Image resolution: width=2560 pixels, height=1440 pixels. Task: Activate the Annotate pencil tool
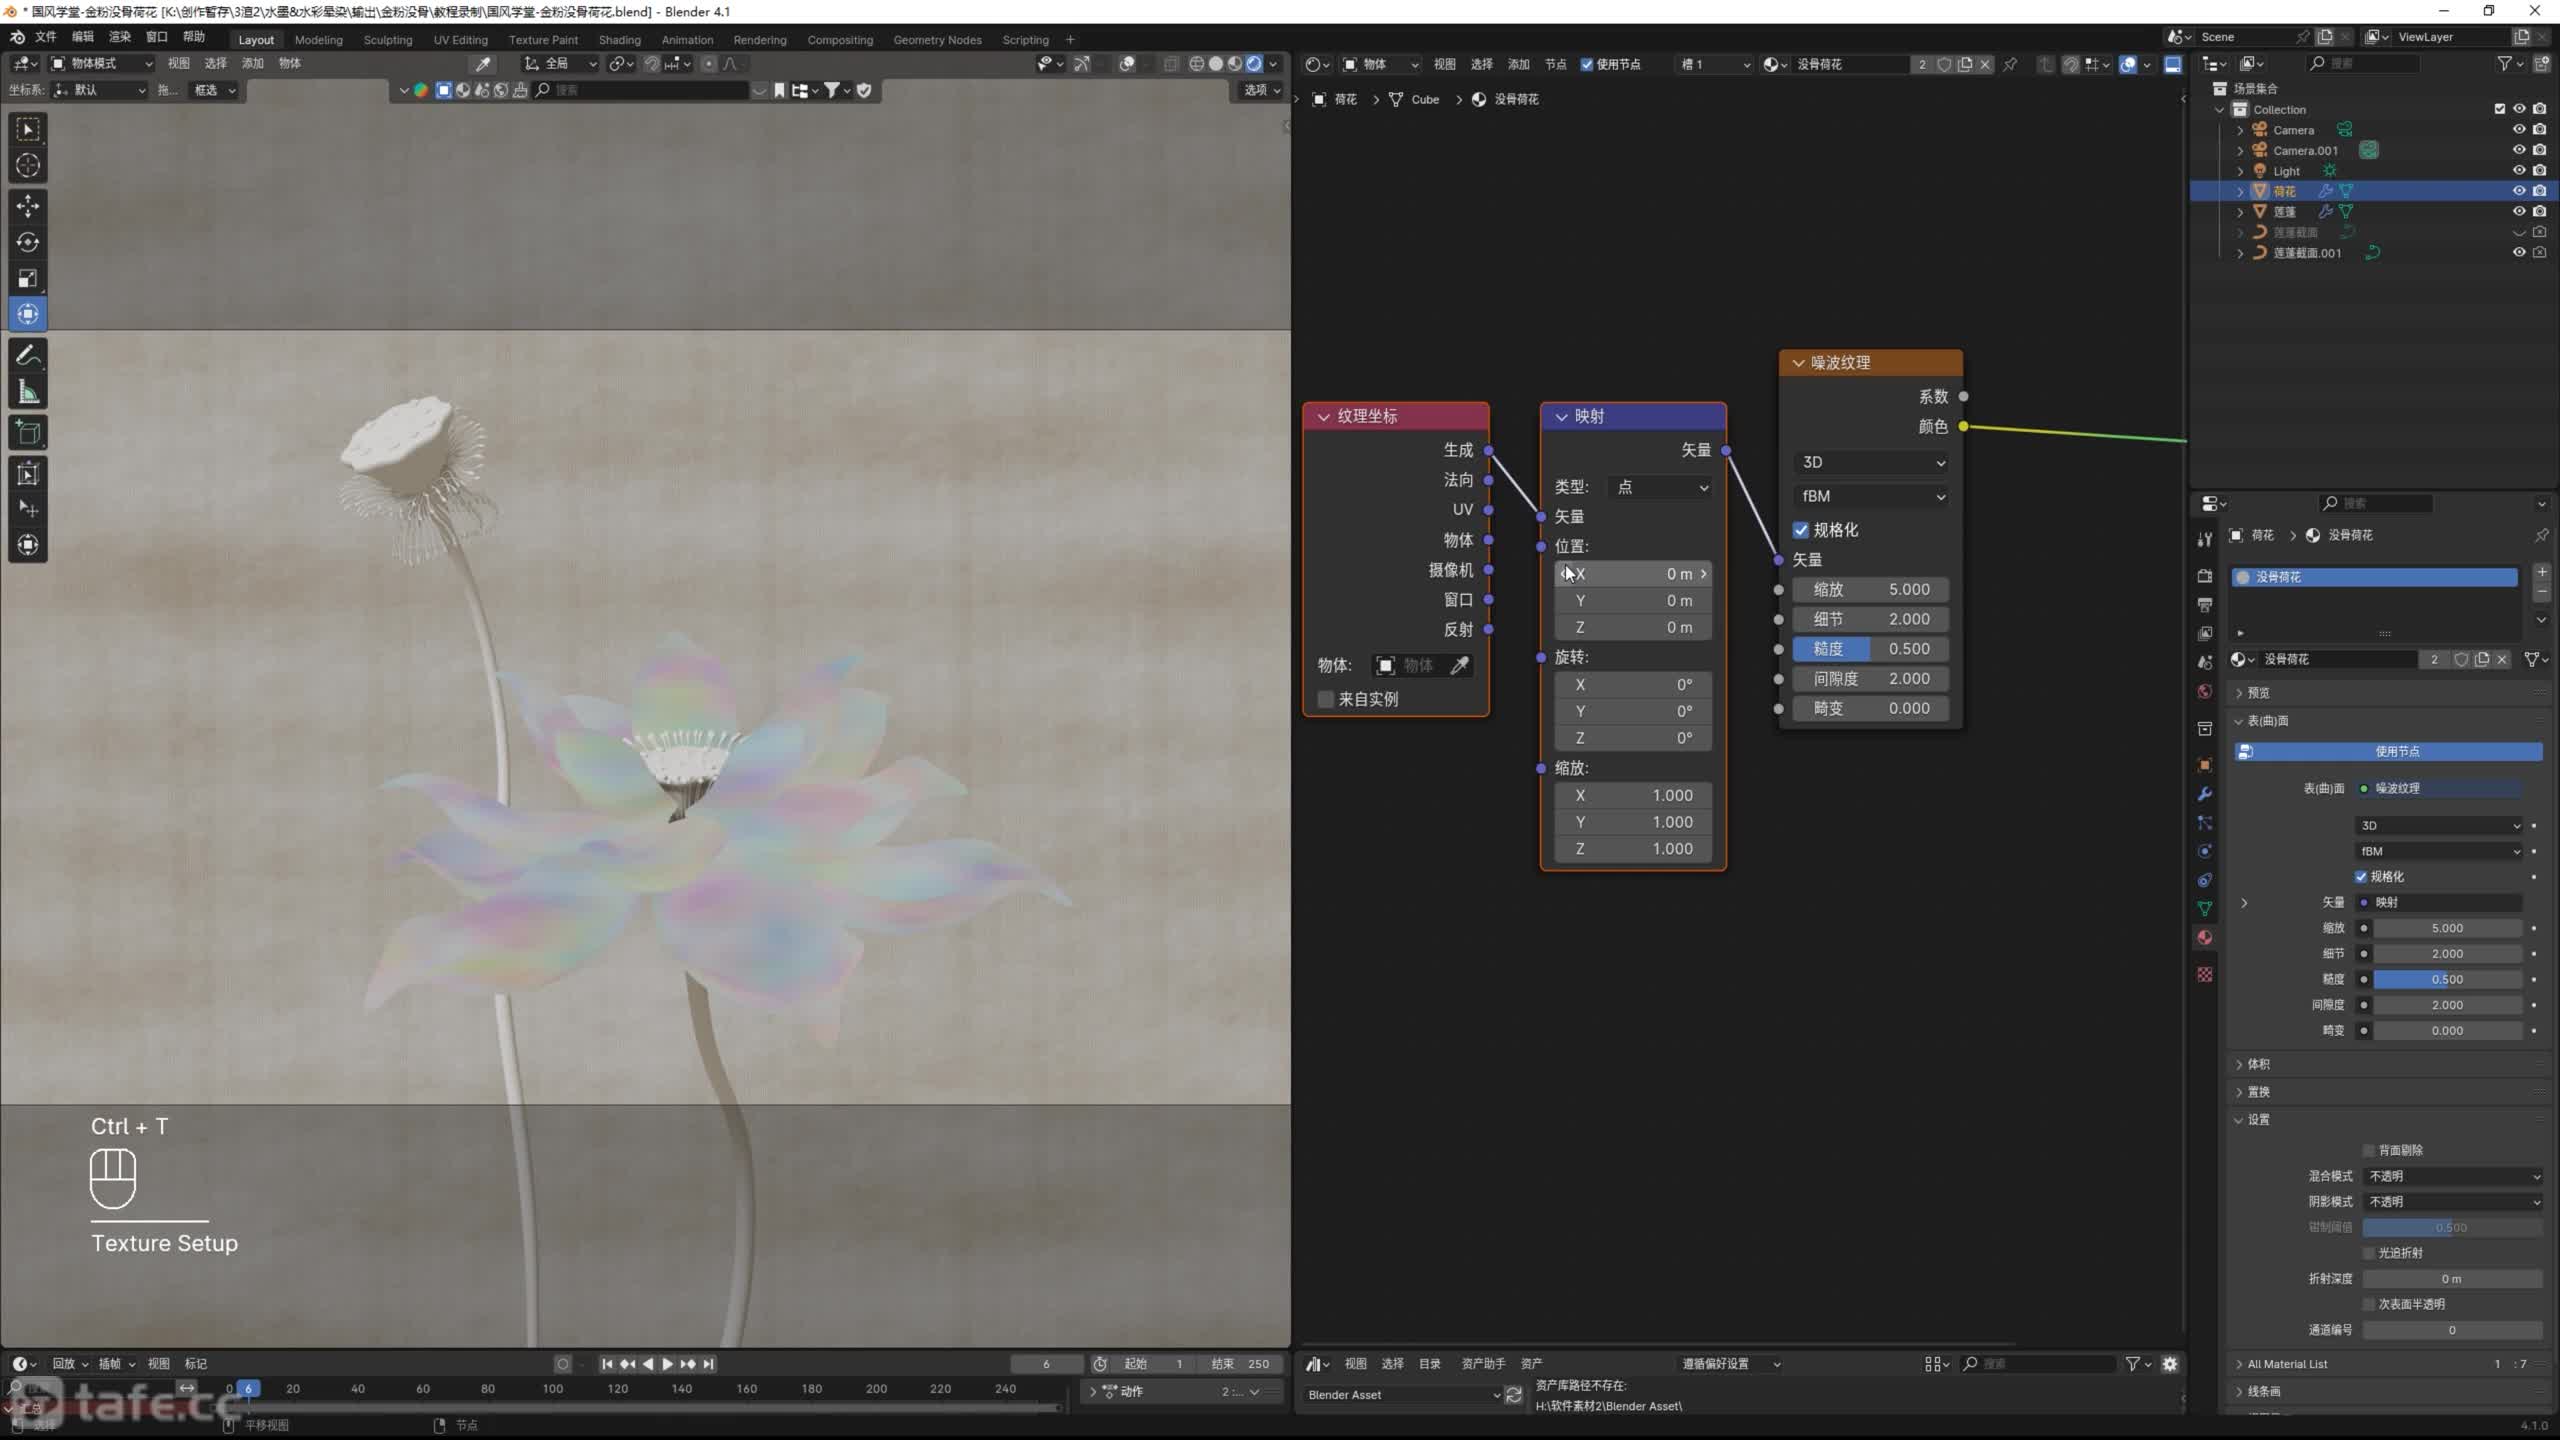click(x=28, y=355)
